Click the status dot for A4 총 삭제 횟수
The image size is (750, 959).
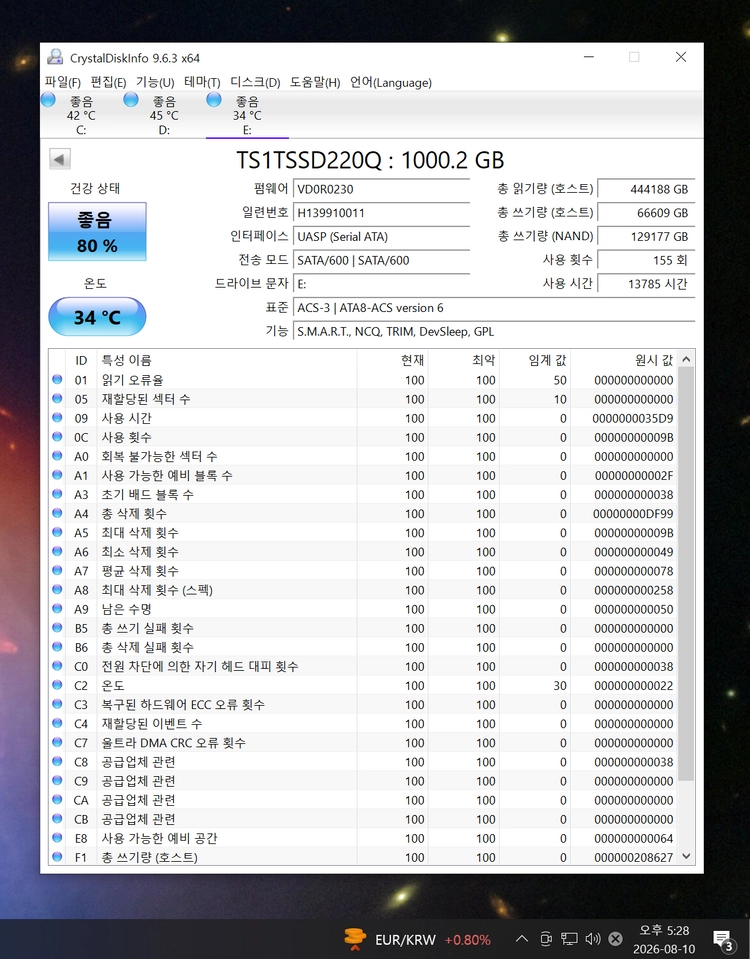click(x=58, y=513)
